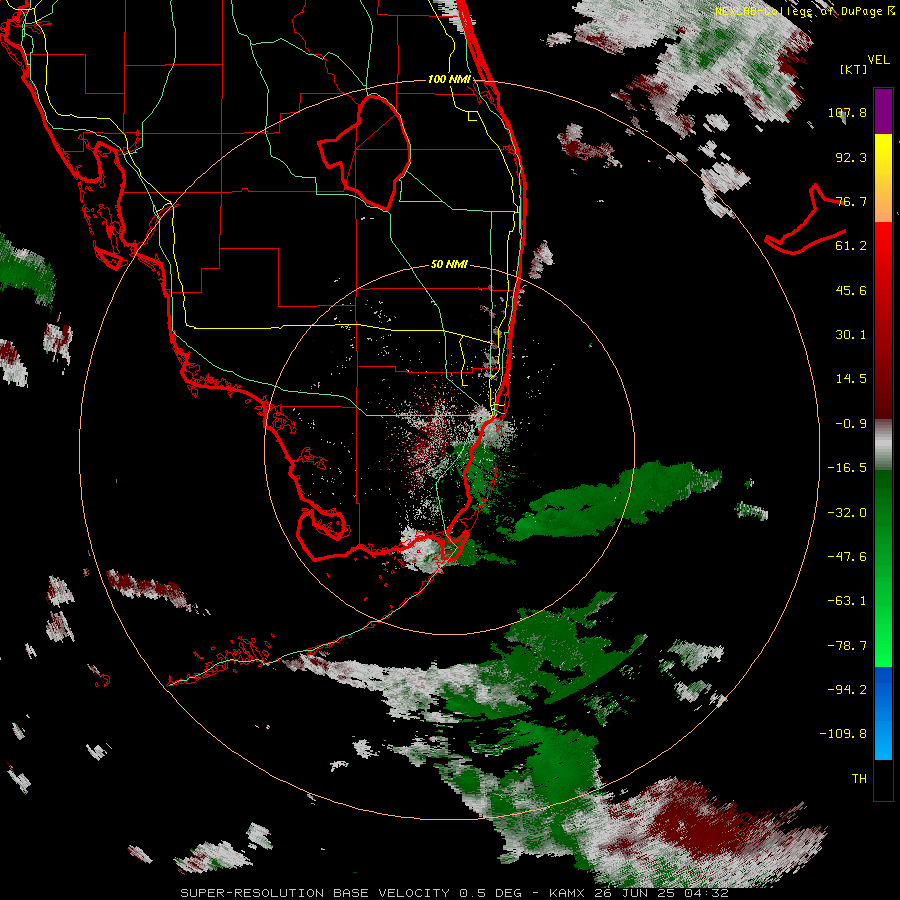Click the 100 NMI range ring label
The width and height of the screenshot is (900, 900).
[x=449, y=79]
